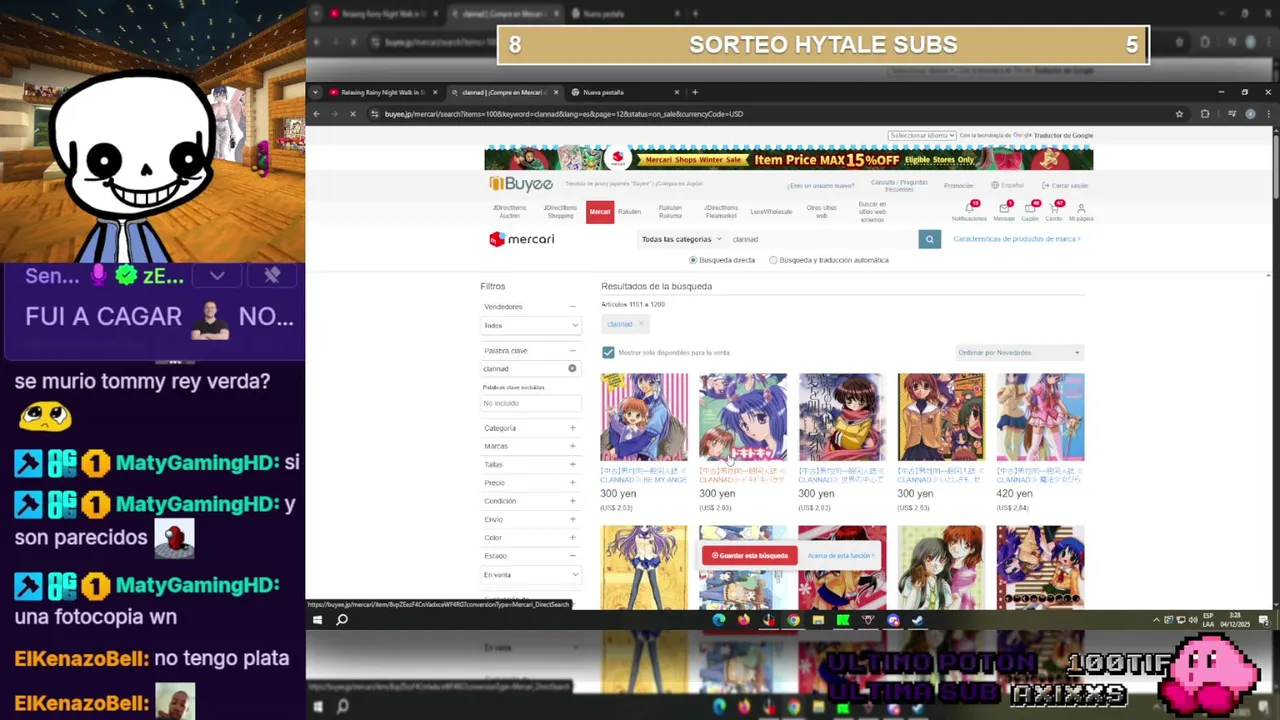Open Acerca de esta función link

[841, 555]
